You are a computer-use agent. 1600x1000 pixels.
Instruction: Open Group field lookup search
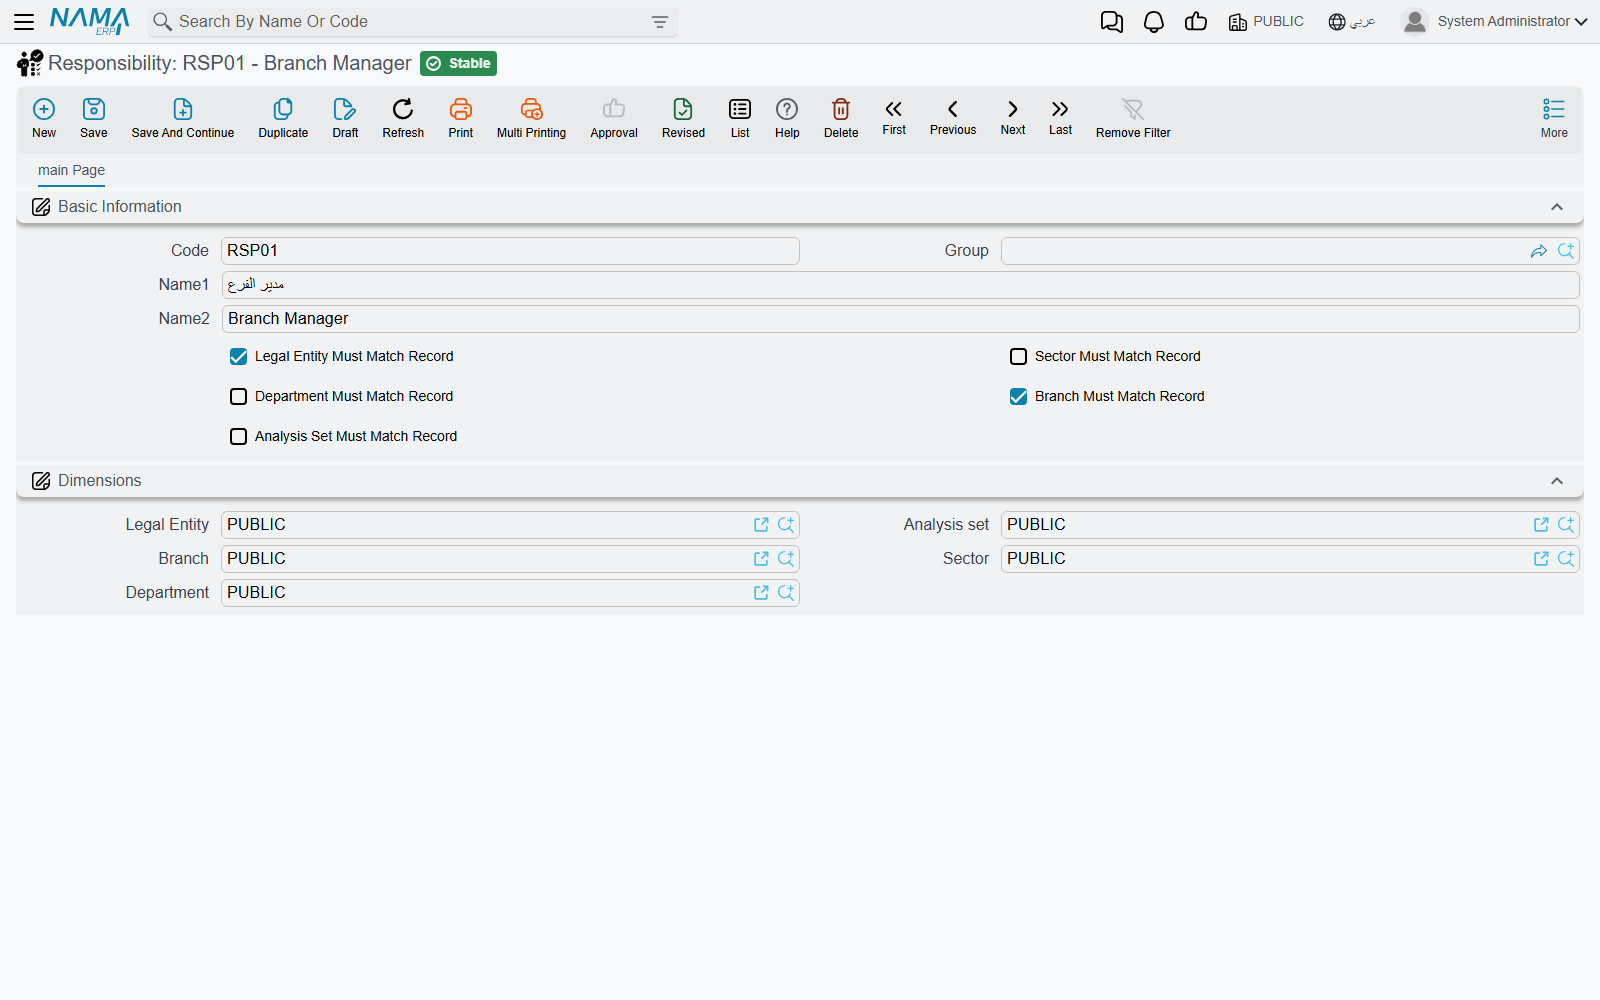(1566, 251)
